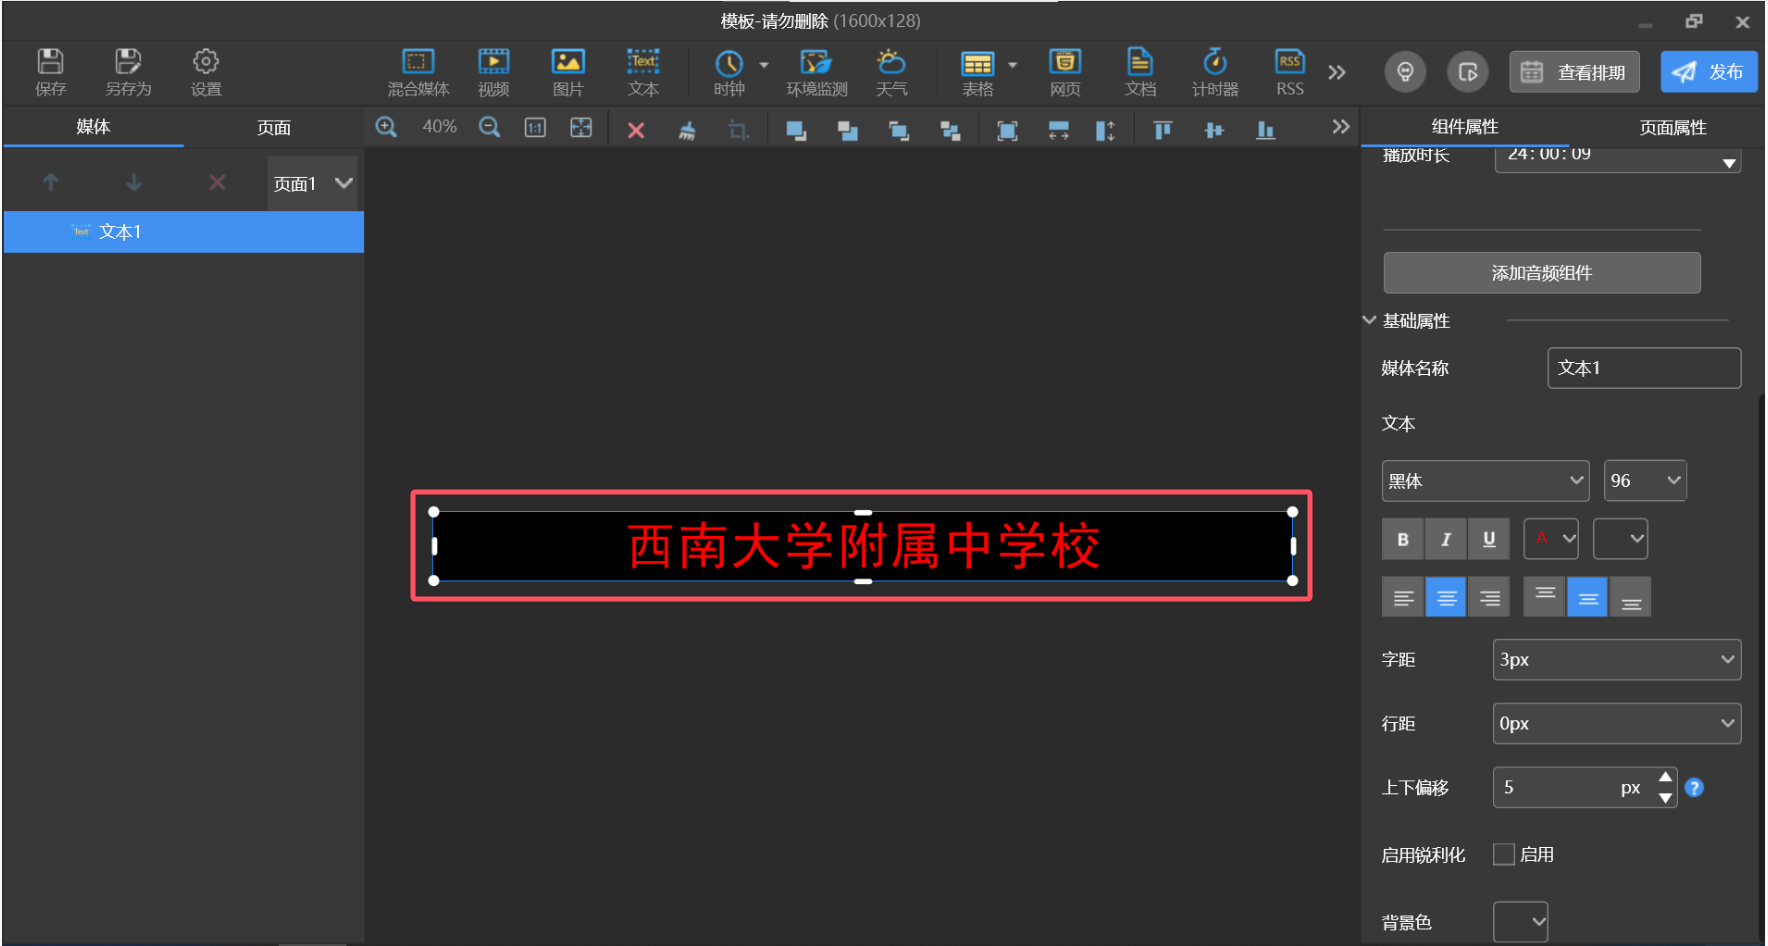Insert a Video component from toolbar
The height and width of the screenshot is (946, 1768).
(493, 72)
